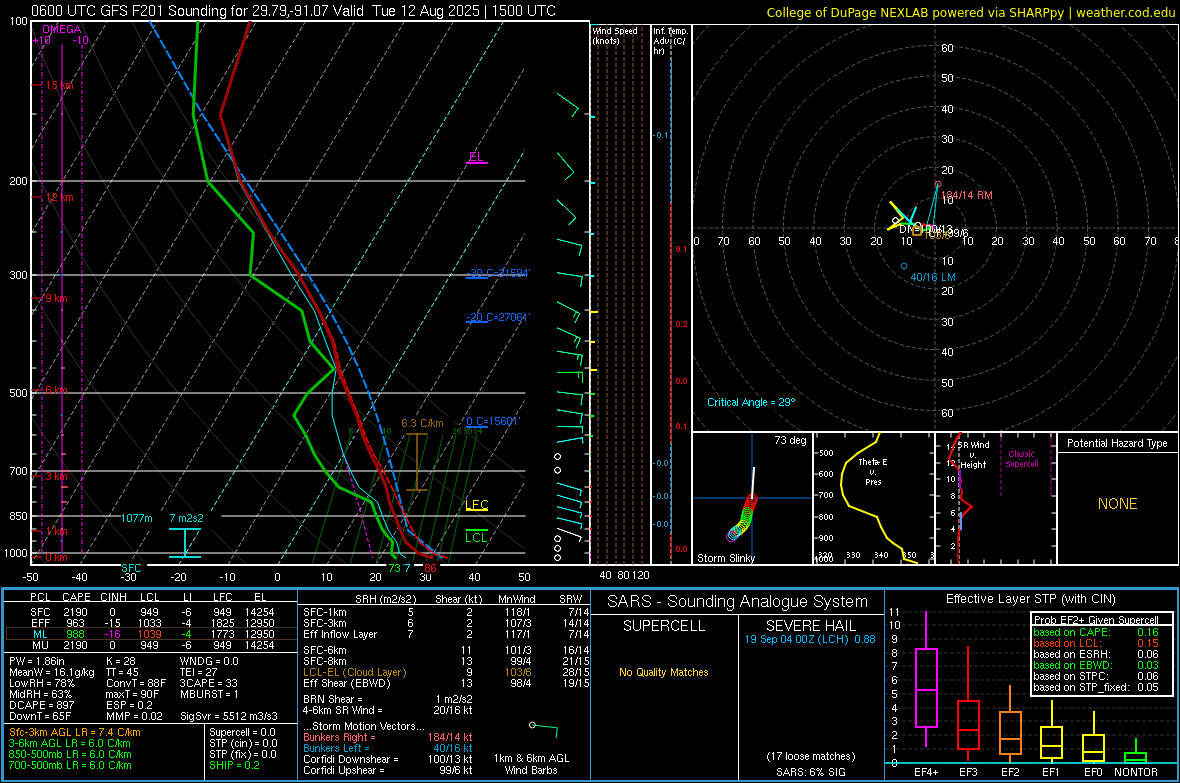Viewport: 1180px width, 783px height.
Task: Click the Potential Hazard Type header
Action: [1118, 443]
